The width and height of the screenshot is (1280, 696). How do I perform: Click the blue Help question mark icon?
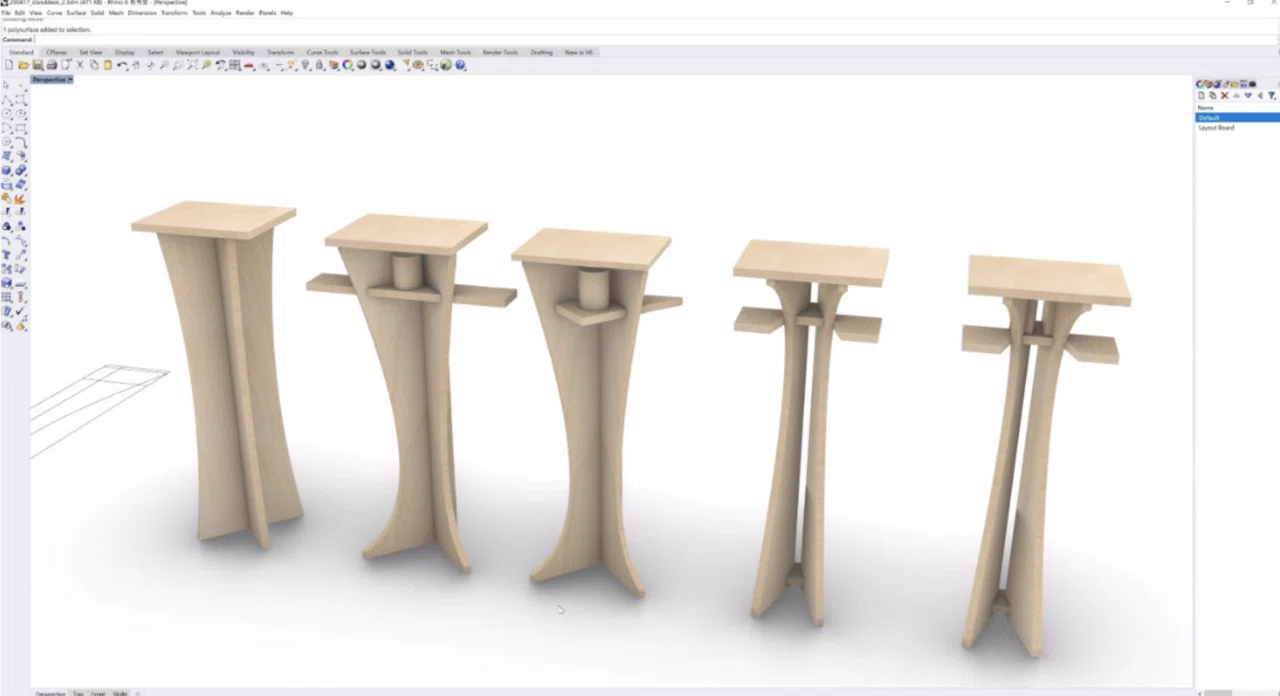[x=461, y=65]
